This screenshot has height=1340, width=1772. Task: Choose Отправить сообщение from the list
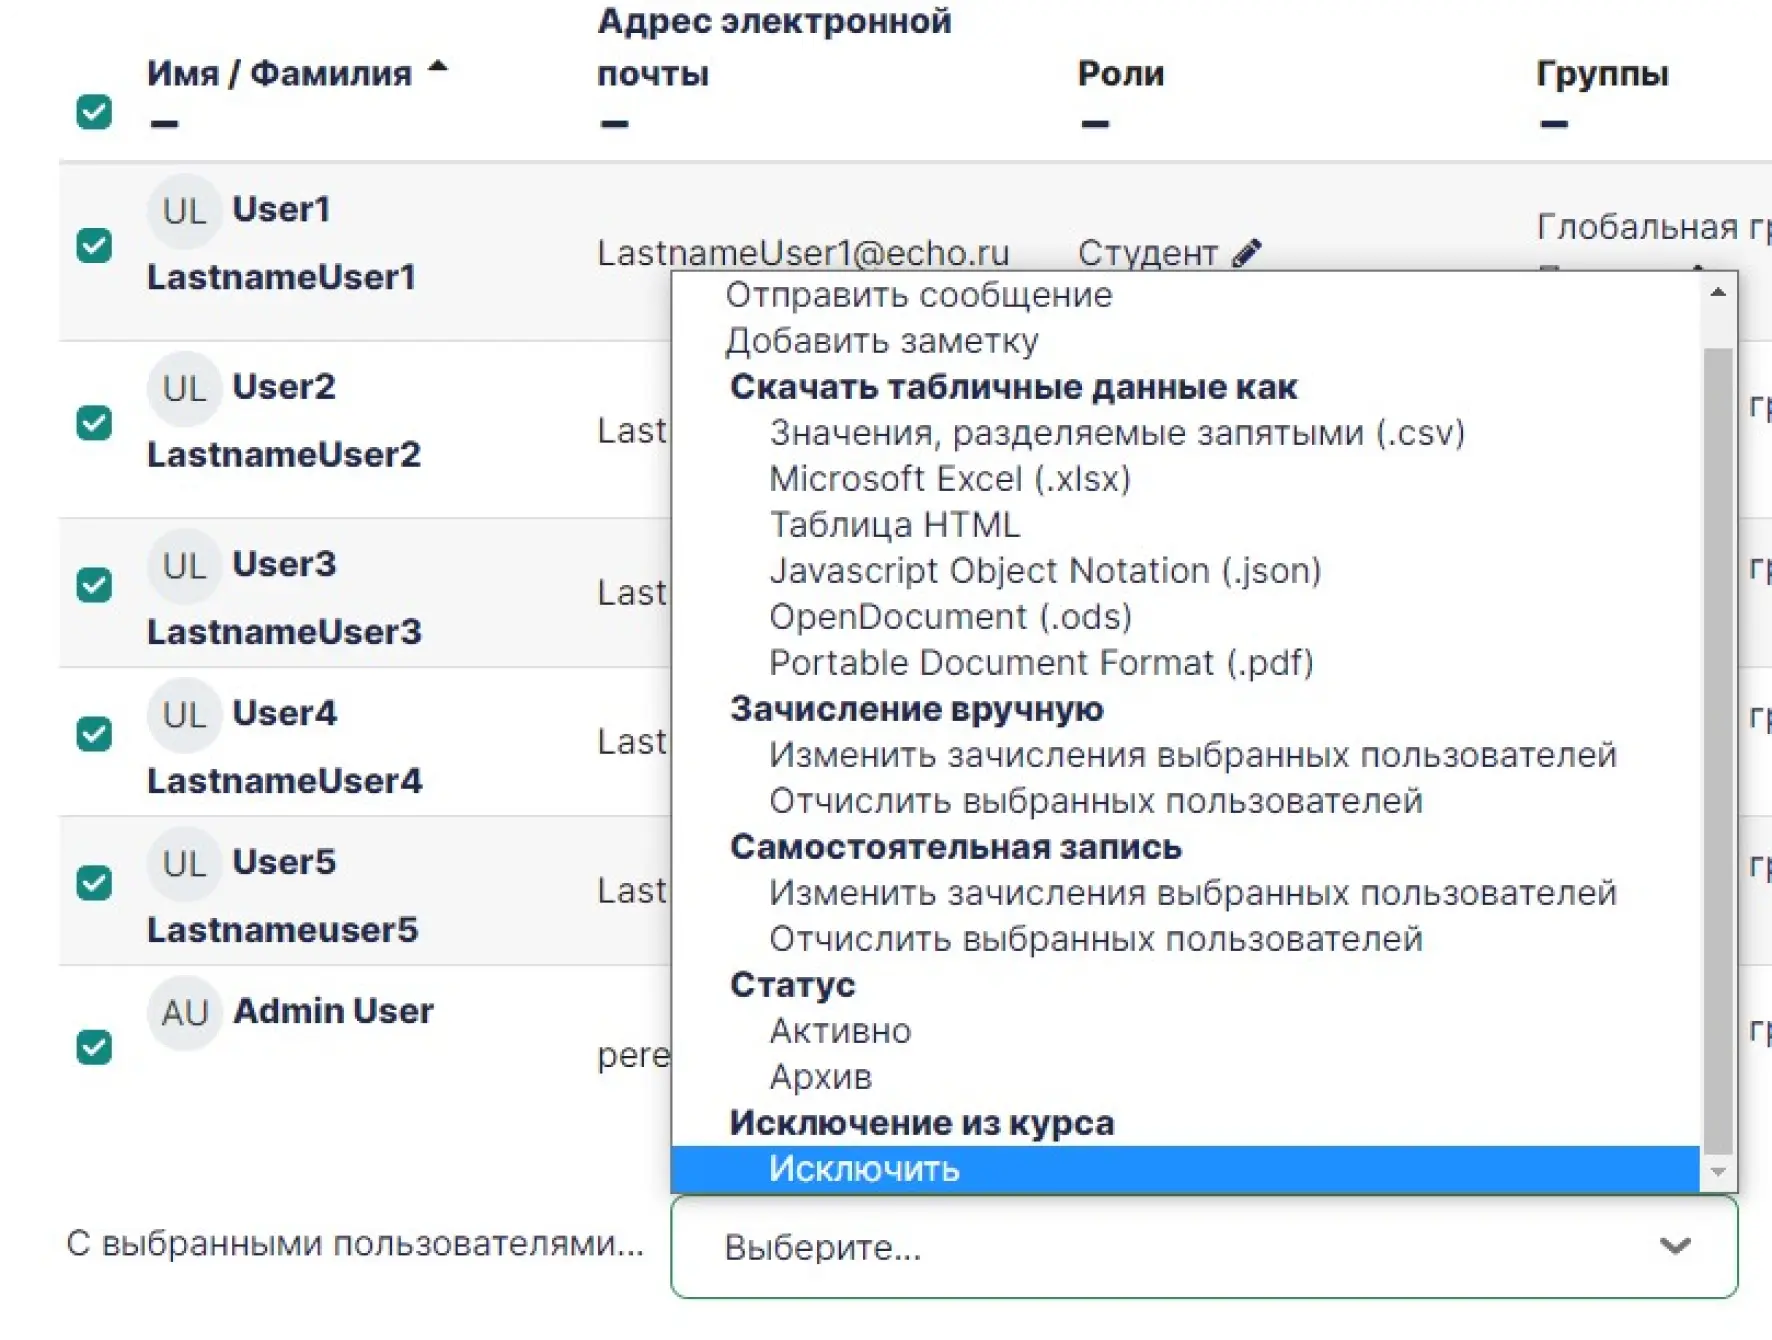click(x=1185, y=295)
